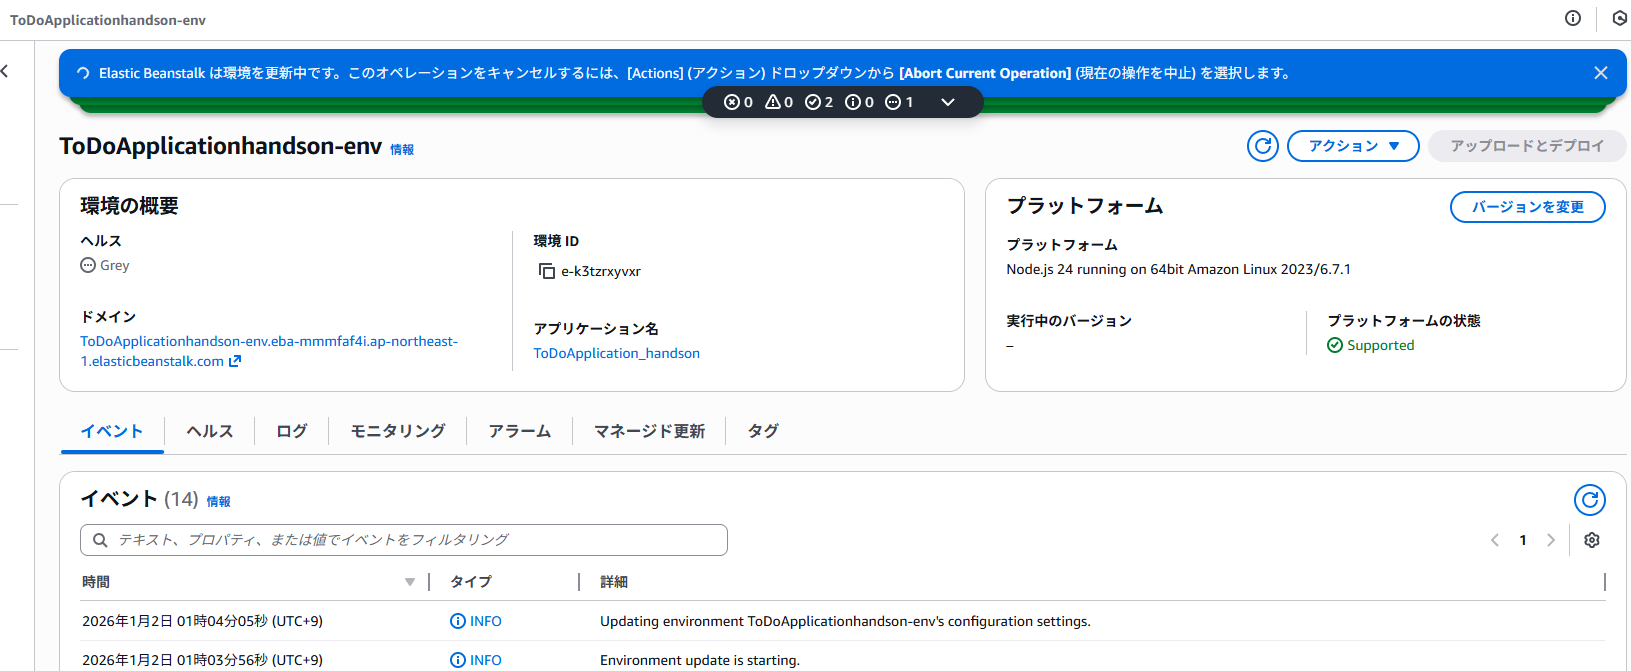Switch to the マネージド更新 tab
The height and width of the screenshot is (671, 1631).
pyautogui.click(x=650, y=431)
